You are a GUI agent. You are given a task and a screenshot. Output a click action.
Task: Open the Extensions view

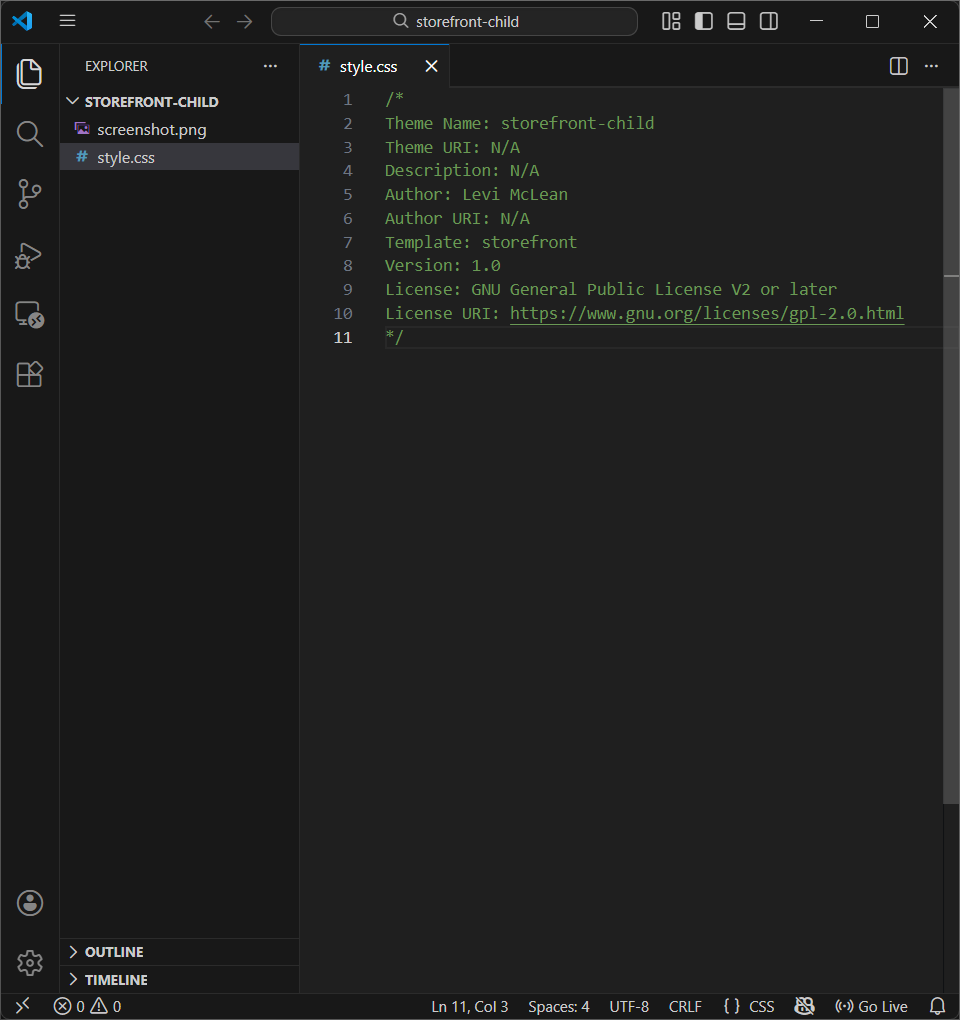coord(30,375)
